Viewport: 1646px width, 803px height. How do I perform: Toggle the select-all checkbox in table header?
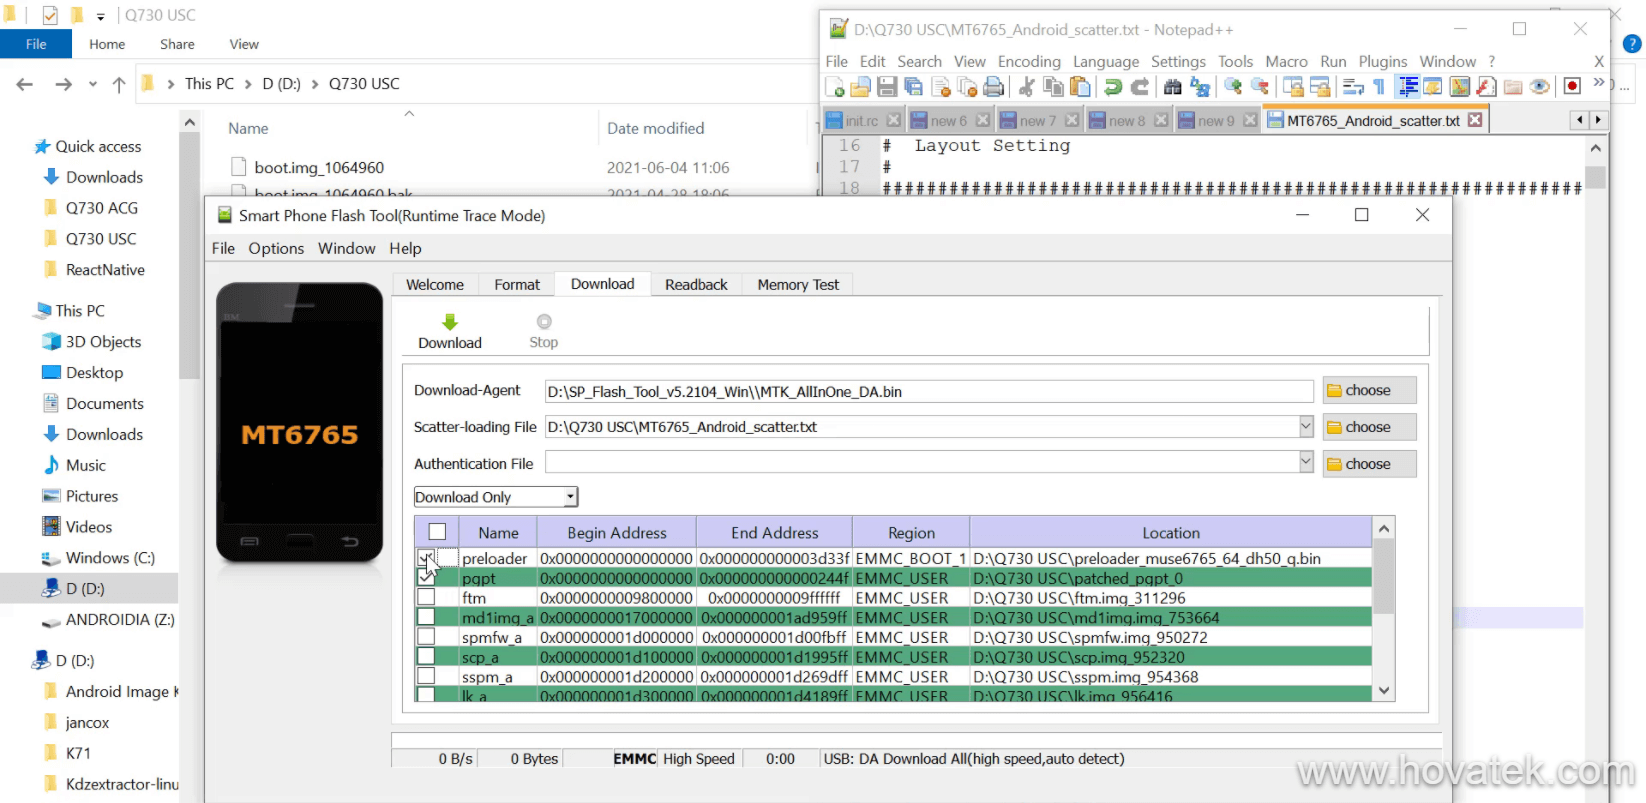[437, 532]
